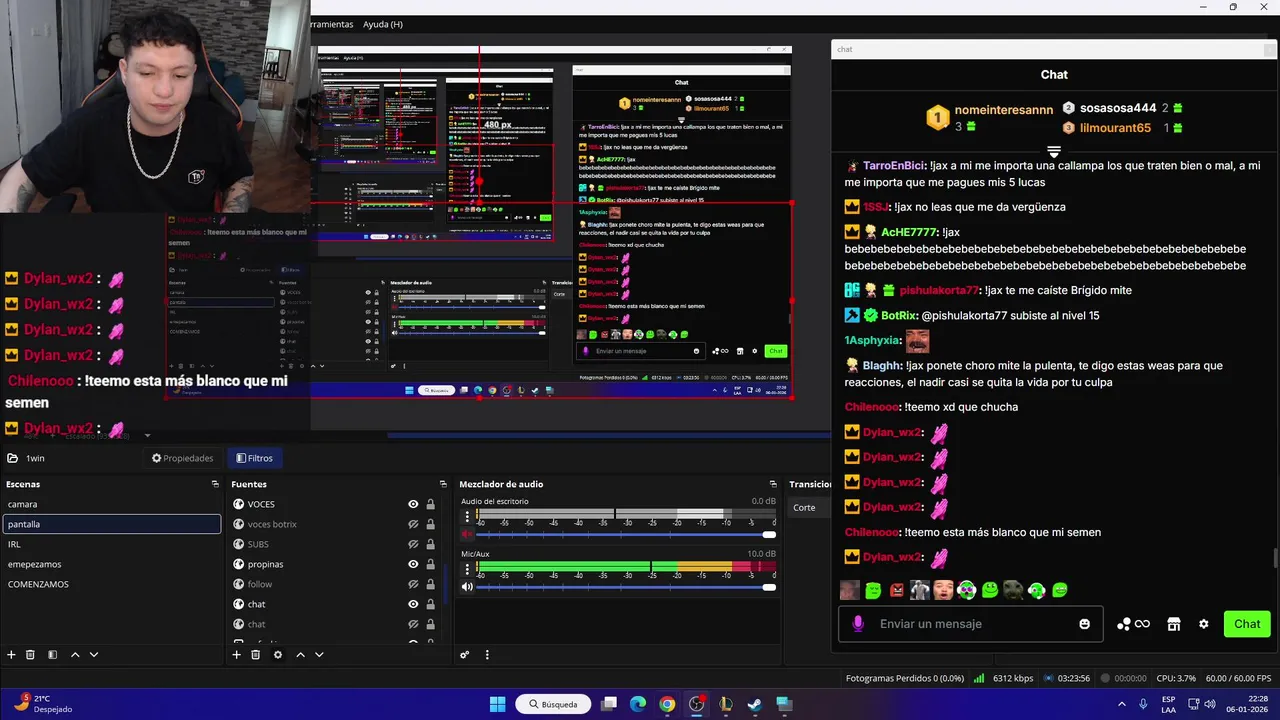This screenshot has width=1280, height=720.
Task: Show the follow source
Action: pos(413,584)
